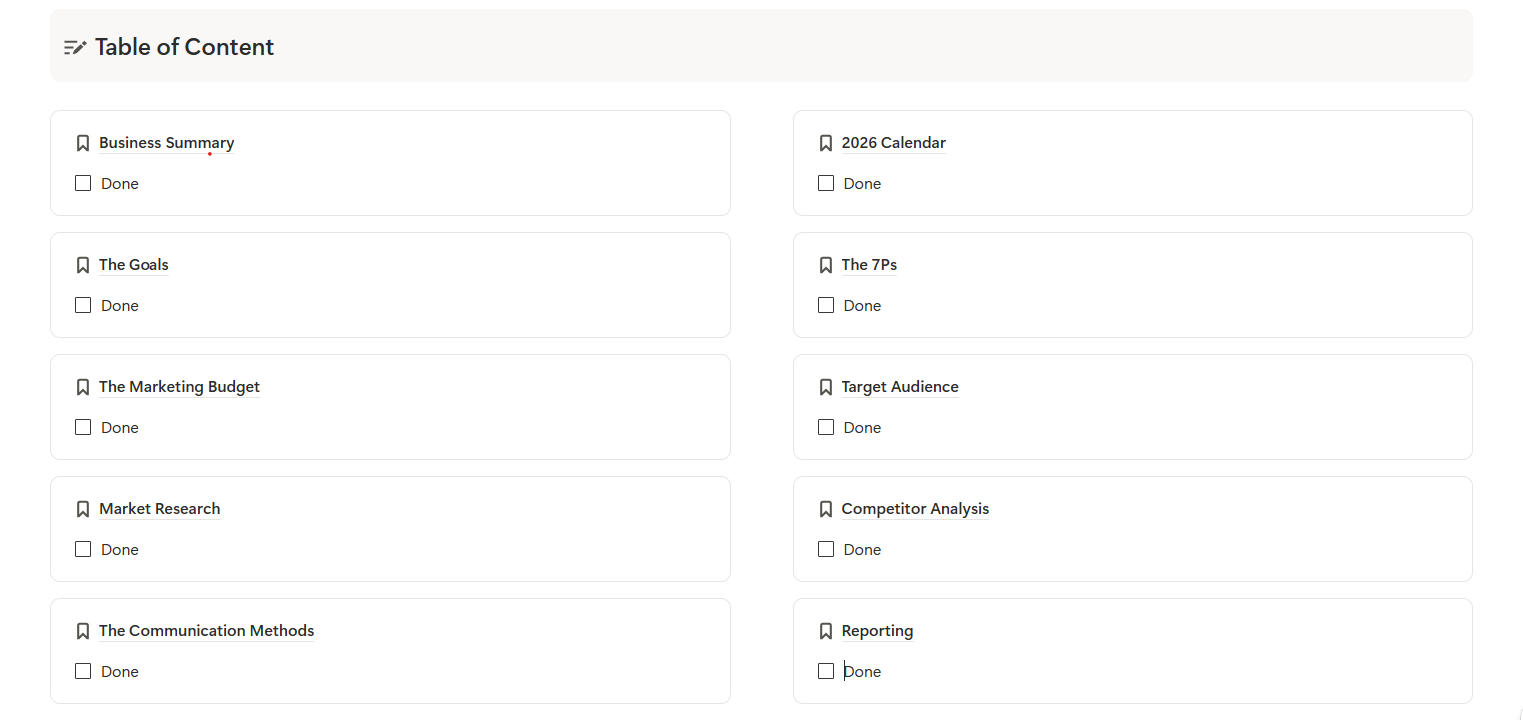Click the bookmark icon next to 2026 Calendar
The image size is (1523, 720).
tap(826, 143)
